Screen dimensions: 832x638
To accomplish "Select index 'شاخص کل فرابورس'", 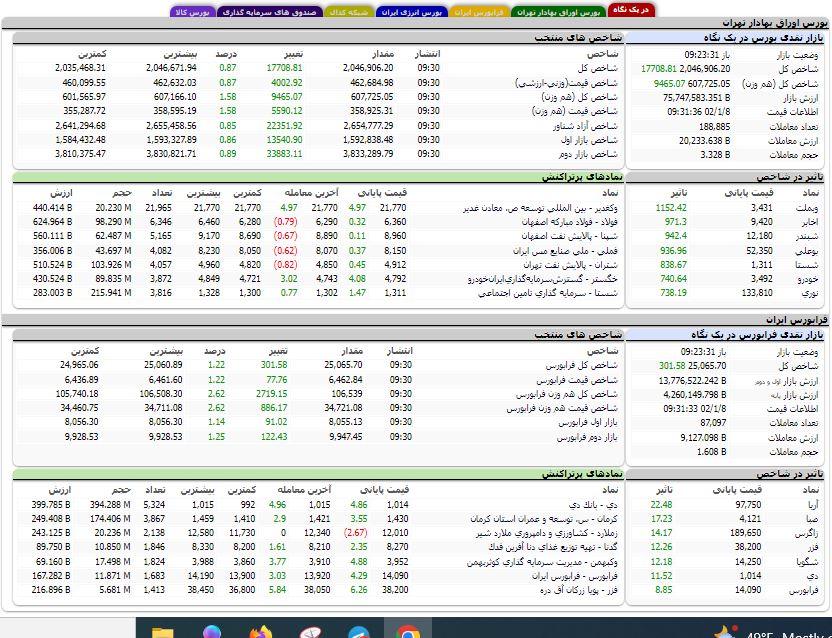I will pos(582,366).
